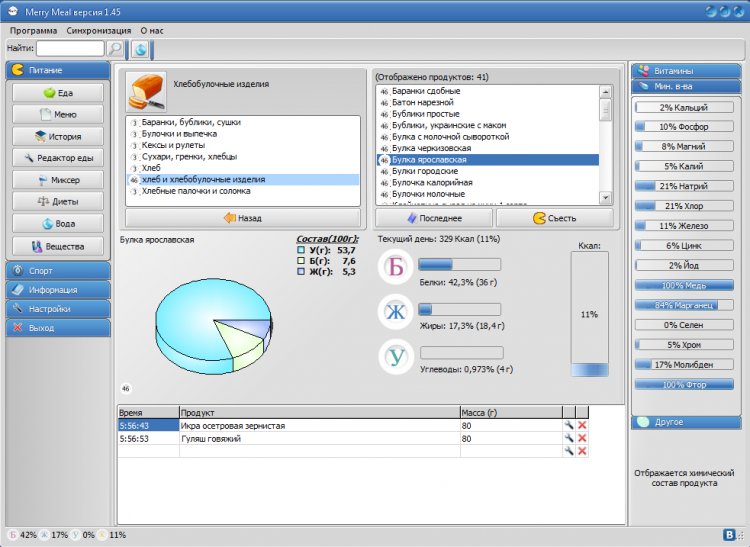Select Булочки молочные product
The image size is (750, 547).
pyautogui.click(x=488, y=194)
